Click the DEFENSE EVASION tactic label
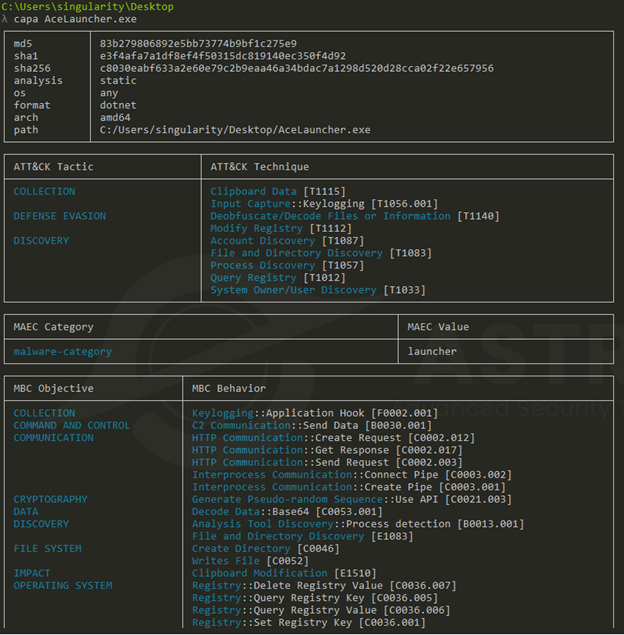624x635 pixels. pos(59,216)
